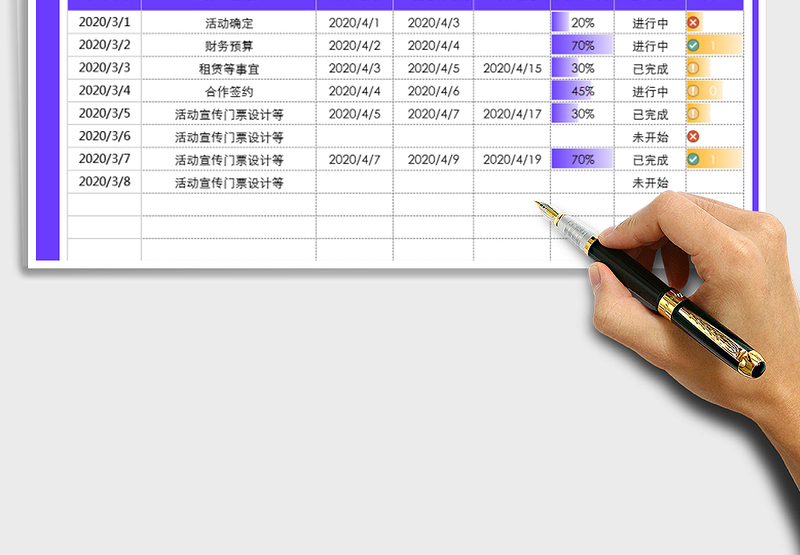800x555 pixels.
Task: Click the task name cell 活动确定
Action: pyautogui.click(x=229, y=23)
